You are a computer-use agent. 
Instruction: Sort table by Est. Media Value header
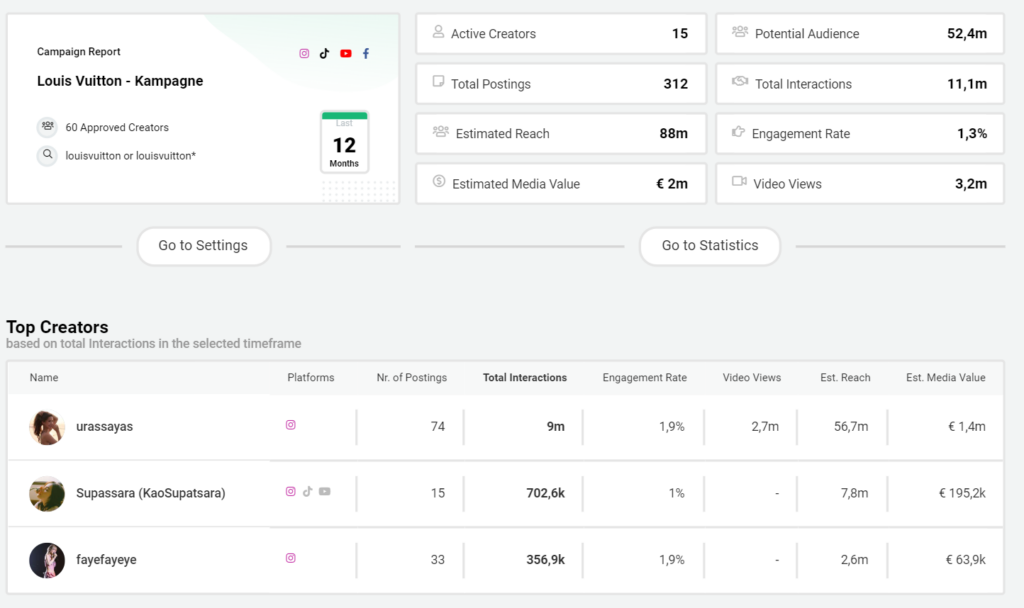[x=945, y=378]
